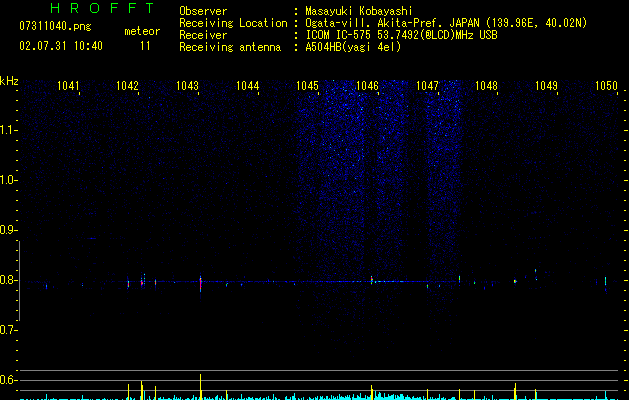The width and height of the screenshot is (629, 400).
Task: Click the tallest yellow intensity spike near 1043
Action: click(x=200, y=386)
